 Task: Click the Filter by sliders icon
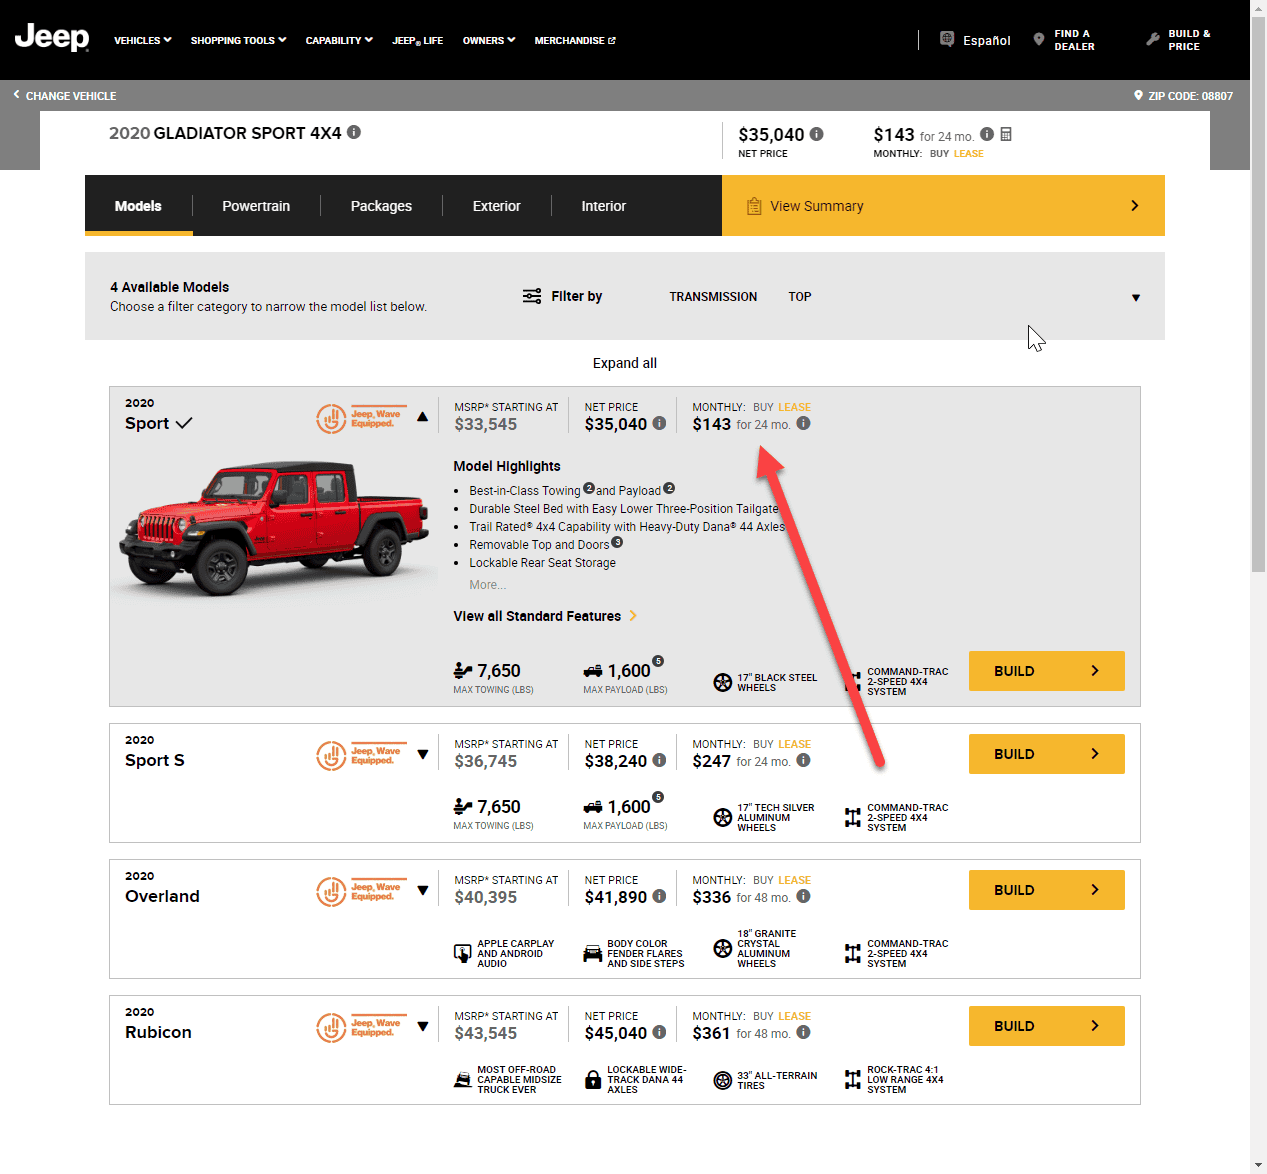pos(532,296)
